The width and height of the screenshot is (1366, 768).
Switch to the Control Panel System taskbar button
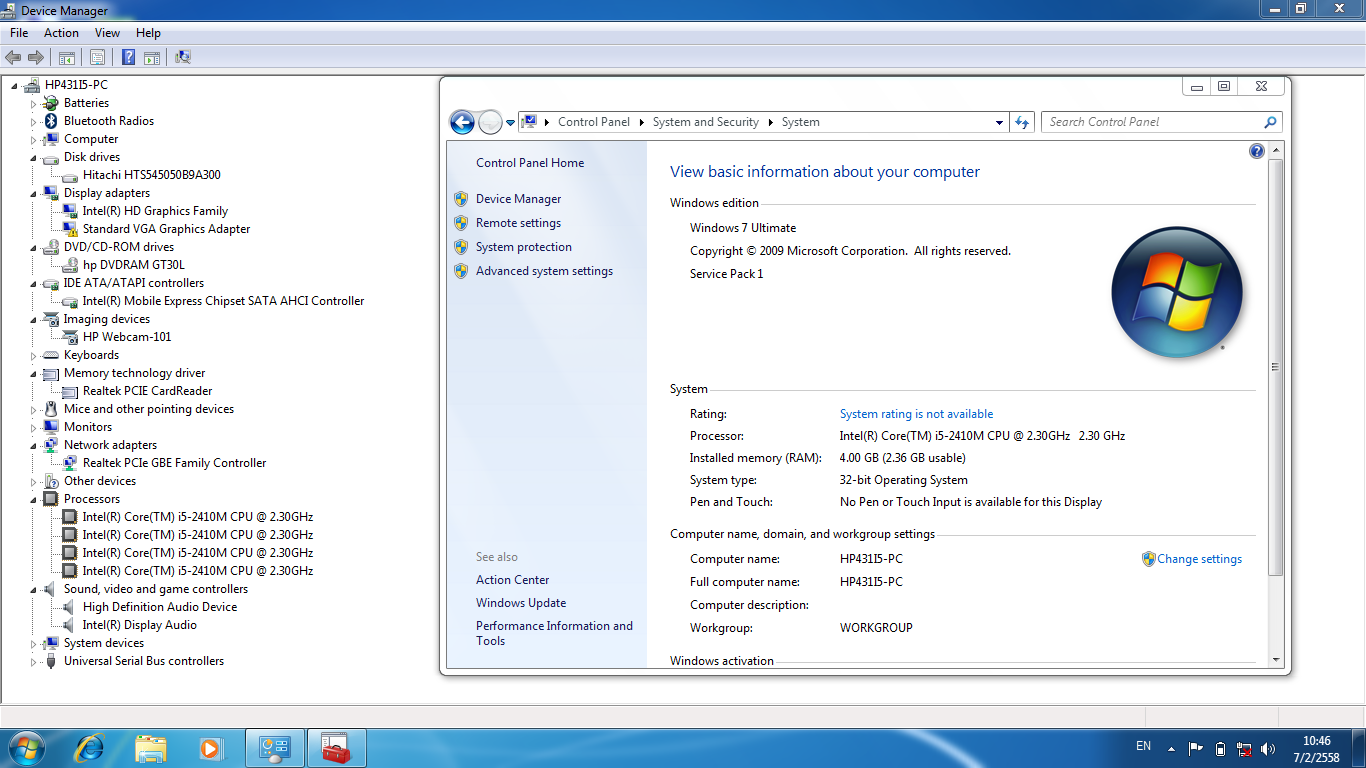pyautogui.click(x=275, y=748)
